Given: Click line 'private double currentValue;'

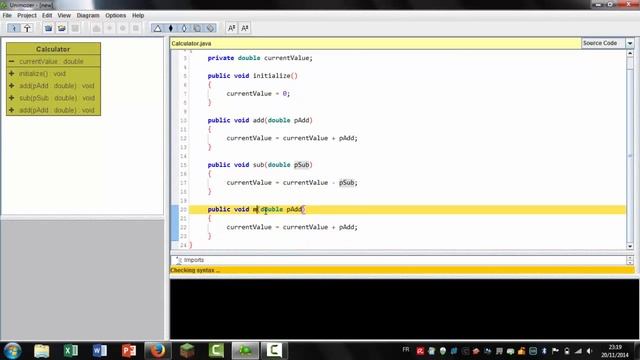Looking at the screenshot, I should click(x=260, y=58).
